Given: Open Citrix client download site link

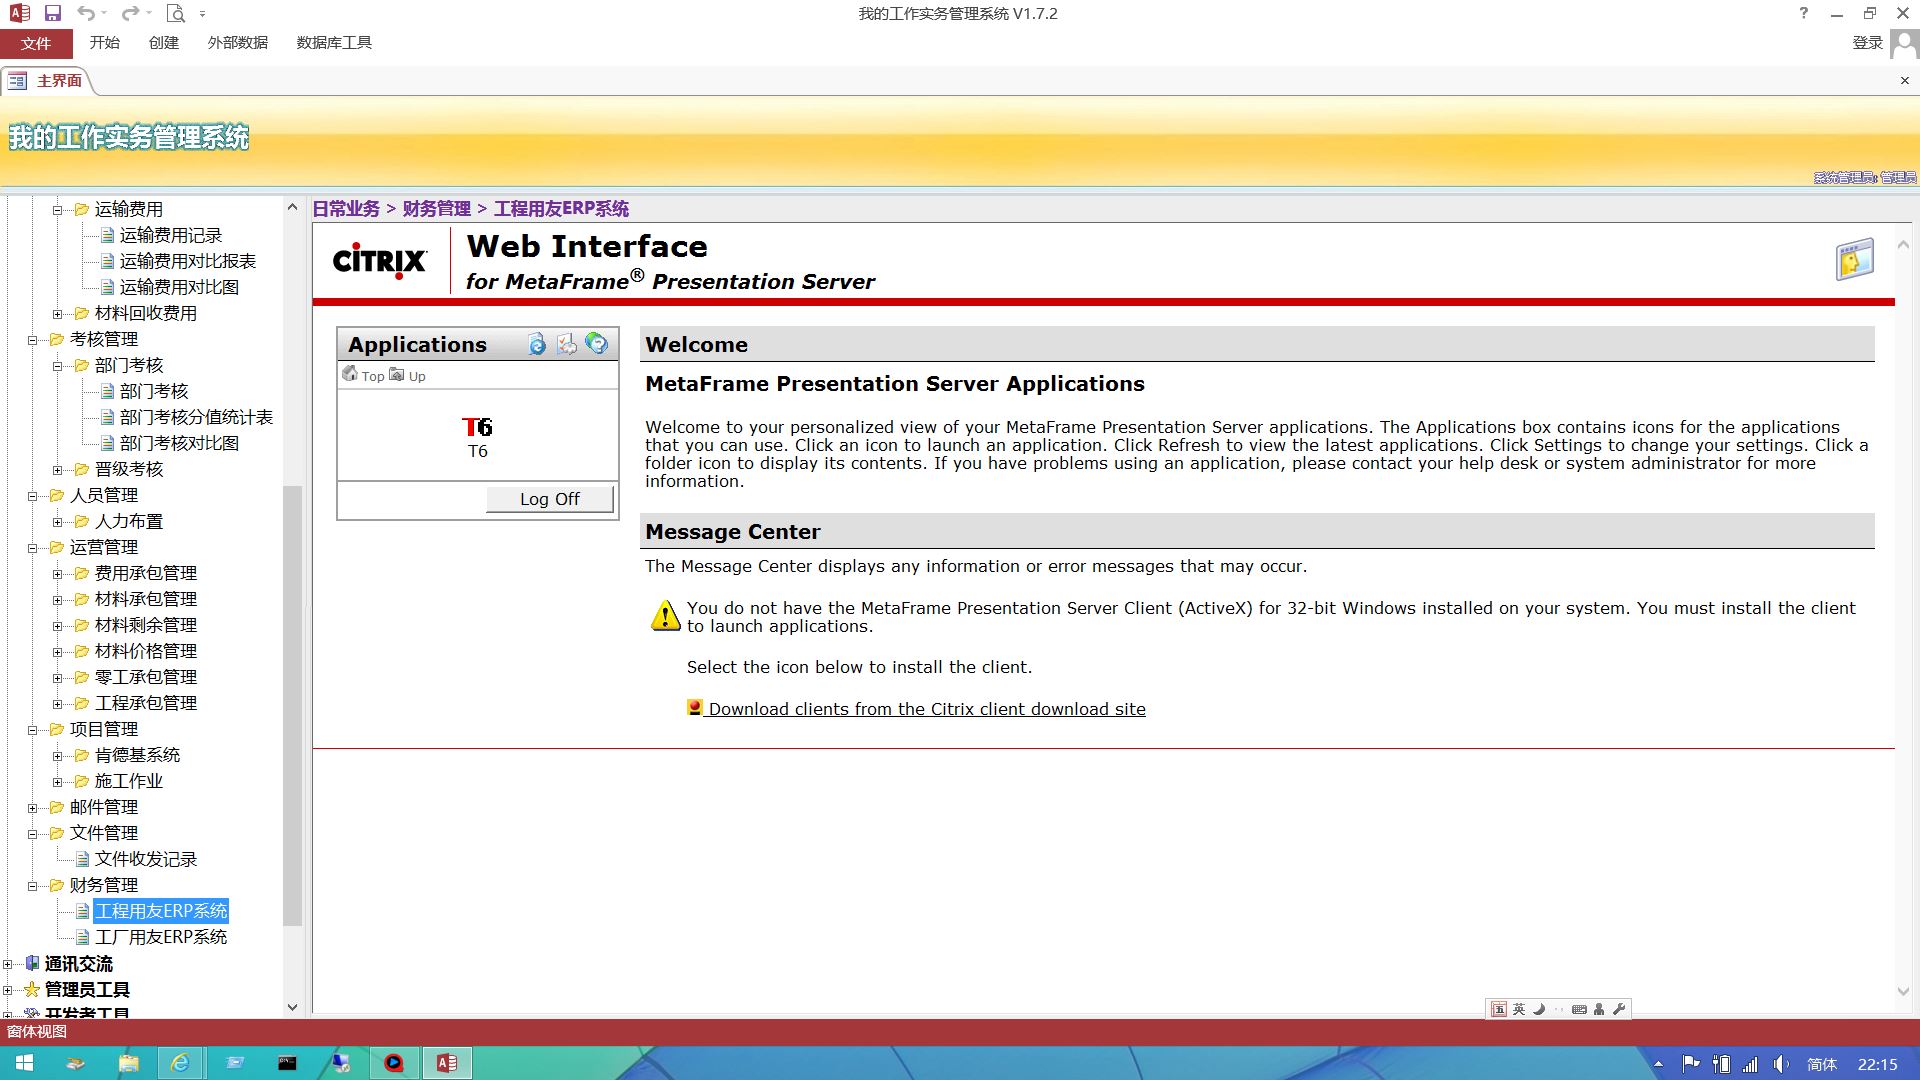Looking at the screenshot, I should pos(926,709).
